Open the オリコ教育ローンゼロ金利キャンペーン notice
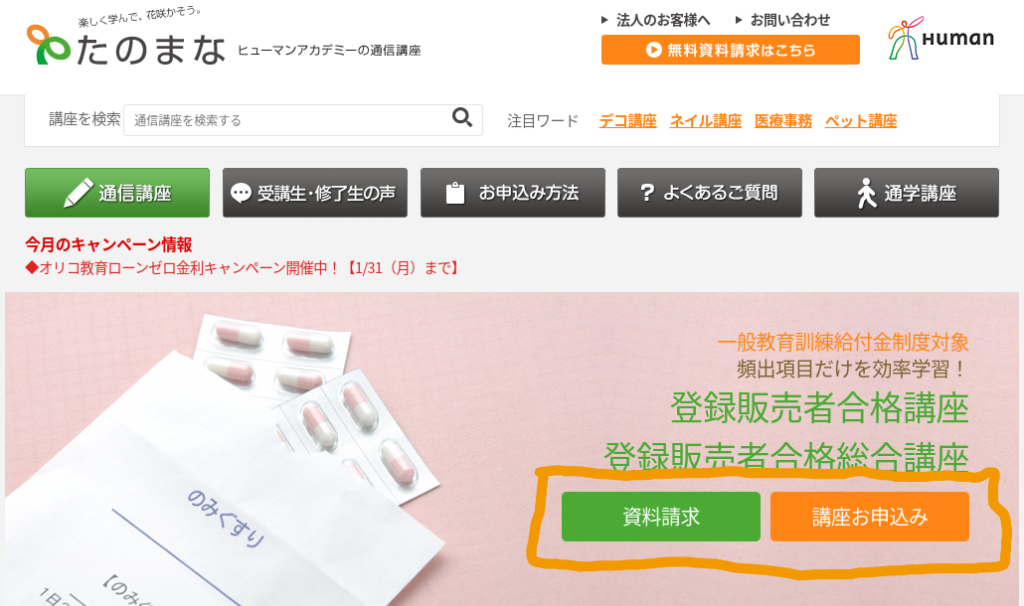The image size is (1024, 606). (243, 268)
